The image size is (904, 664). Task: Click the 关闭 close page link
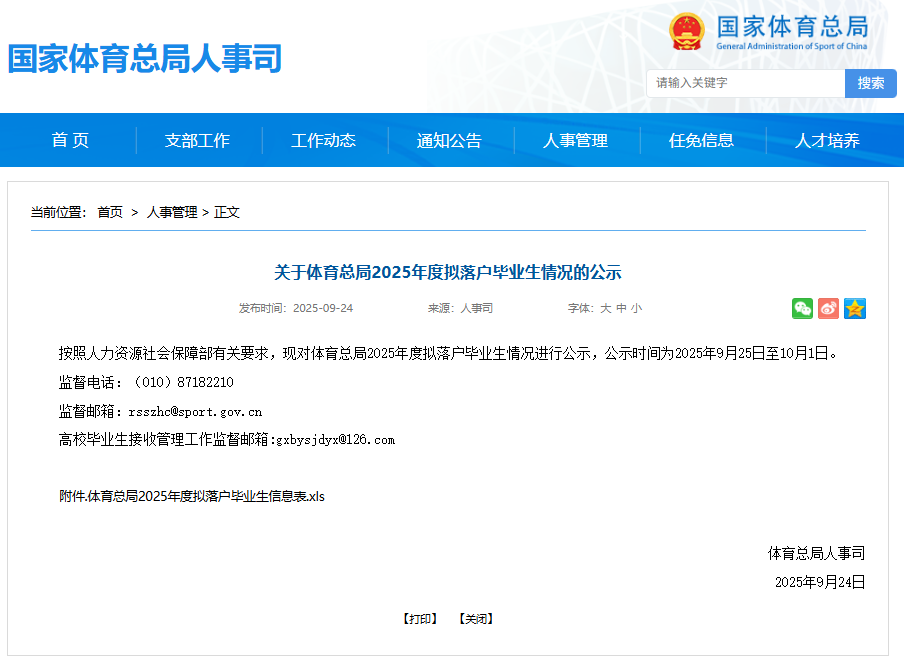(x=476, y=619)
